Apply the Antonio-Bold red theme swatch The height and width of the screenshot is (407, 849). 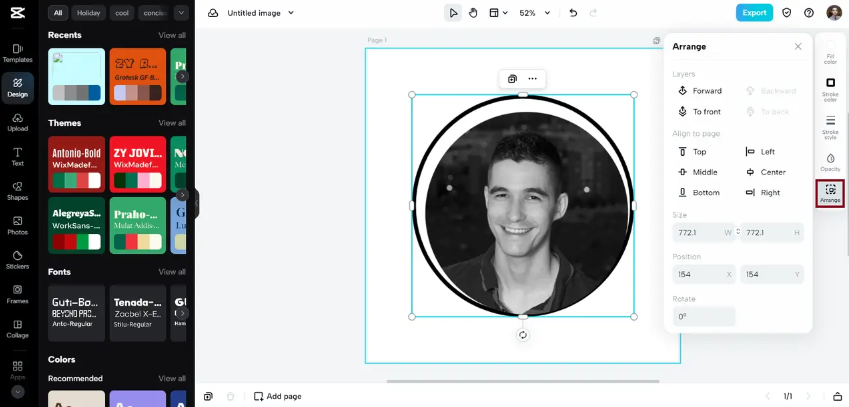76,165
